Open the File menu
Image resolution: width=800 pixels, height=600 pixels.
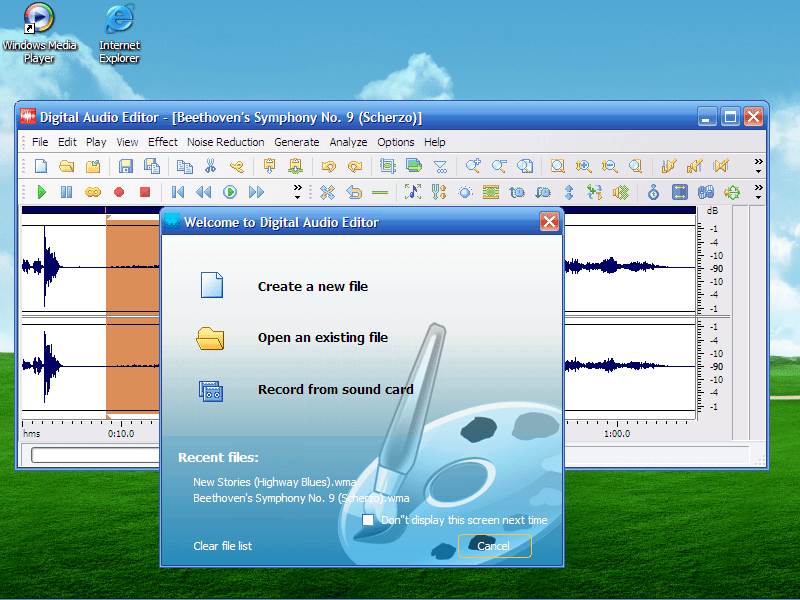(x=40, y=142)
